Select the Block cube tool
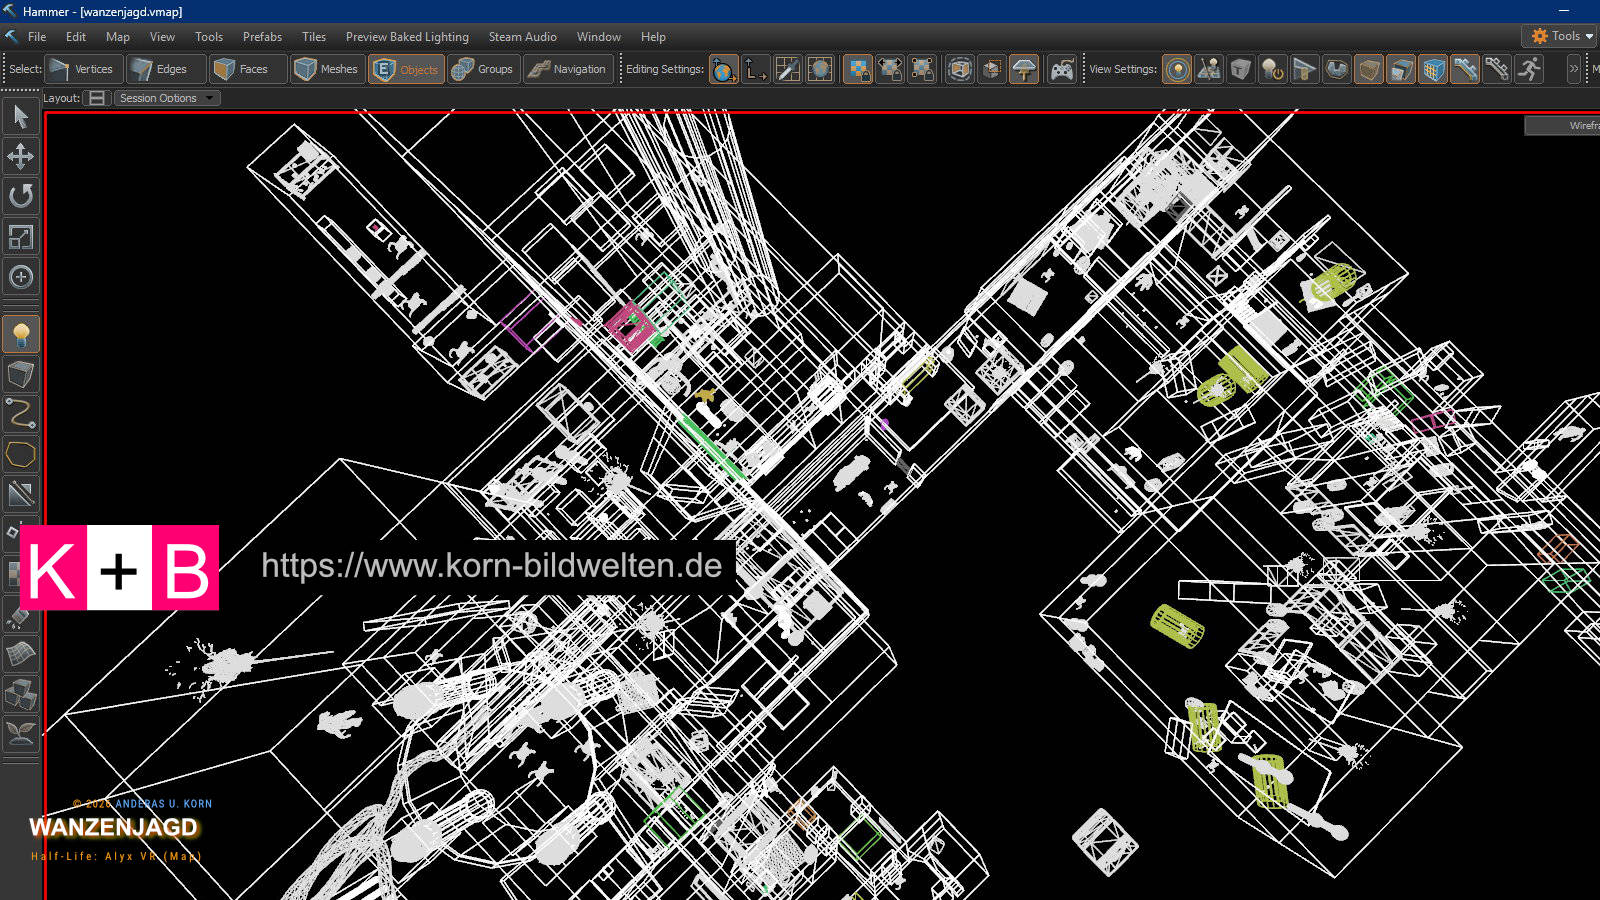The height and width of the screenshot is (900, 1600). point(20,375)
